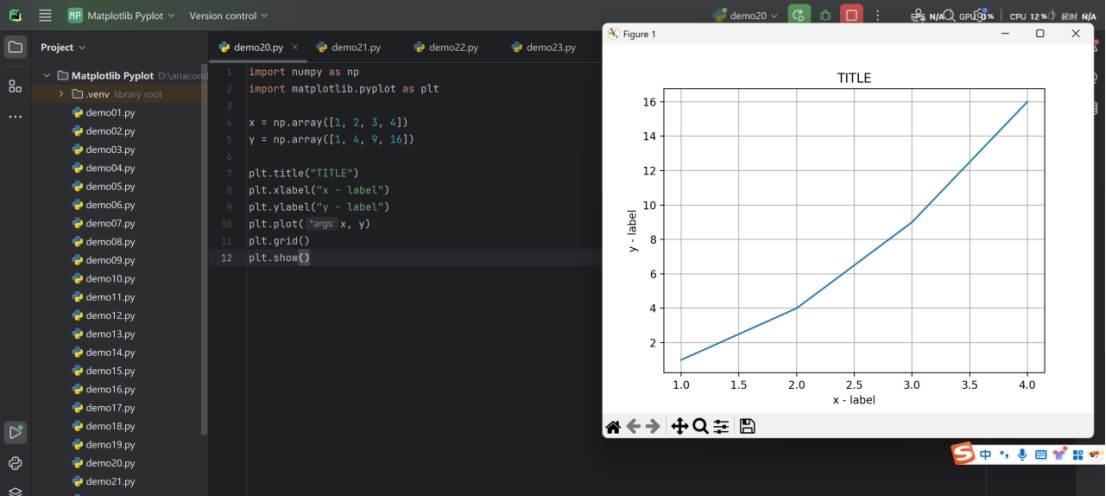Select demo20.py in project tree

pyautogui.click(x=104, y=463)
